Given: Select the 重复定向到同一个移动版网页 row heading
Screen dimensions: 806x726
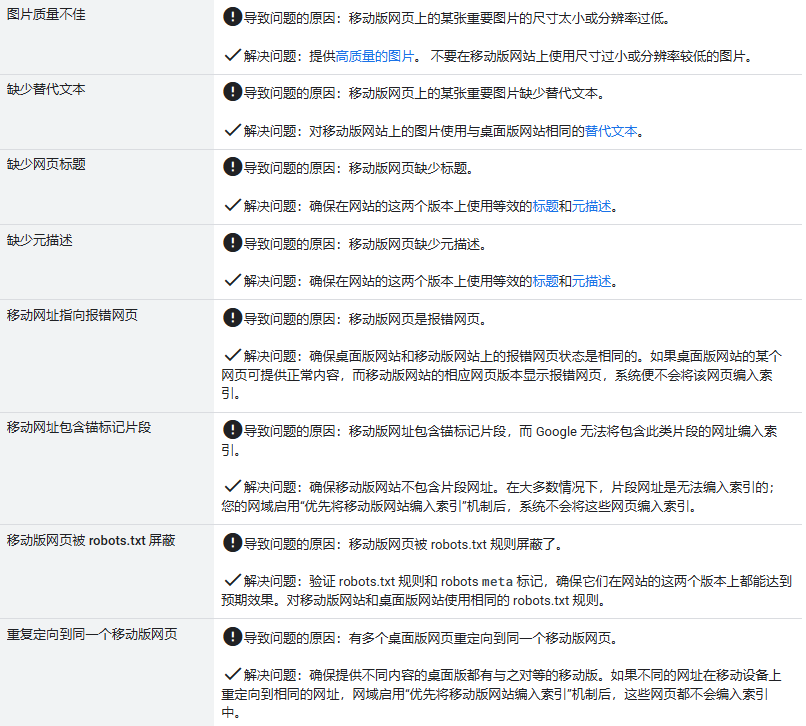Looking at the screenshot, I should [x=92, y=634].
